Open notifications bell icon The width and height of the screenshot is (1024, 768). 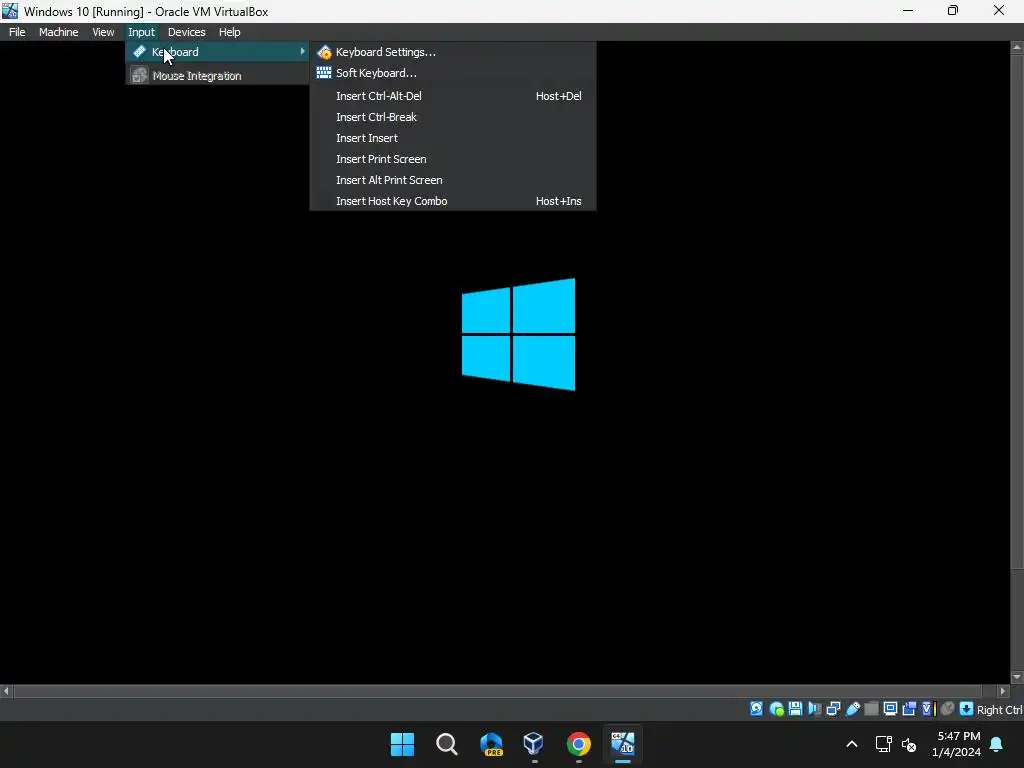997,744
